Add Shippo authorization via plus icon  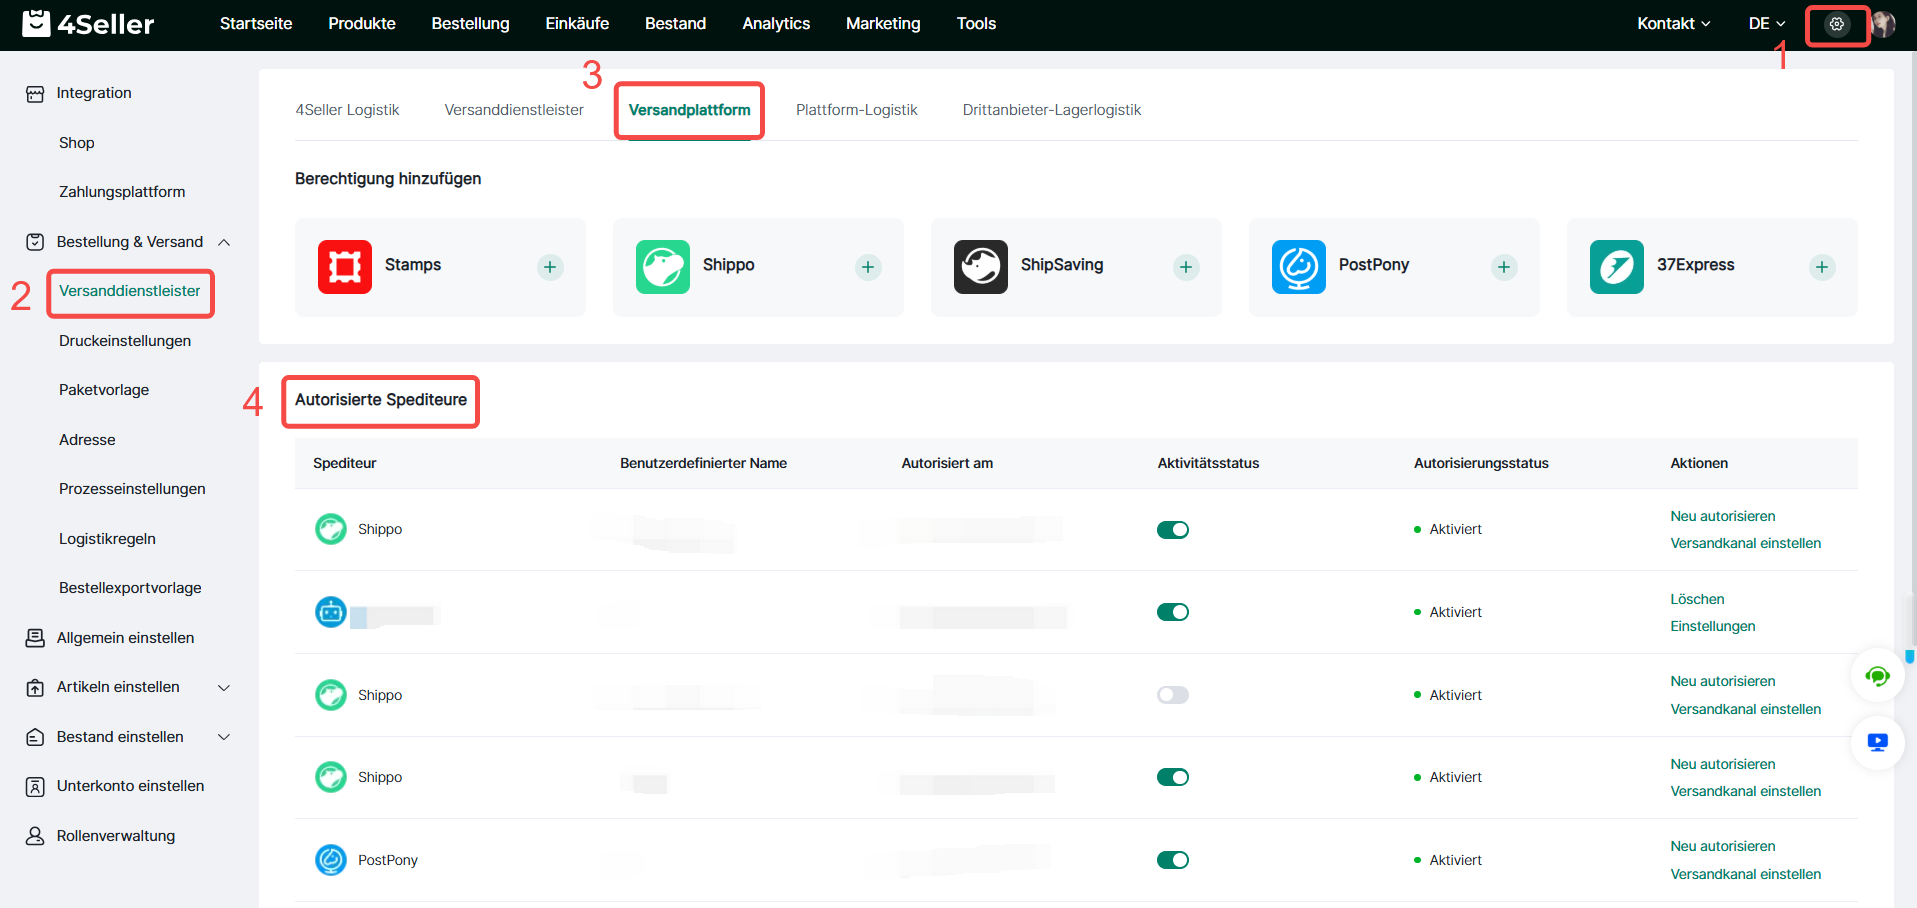(x=868, y=267)
